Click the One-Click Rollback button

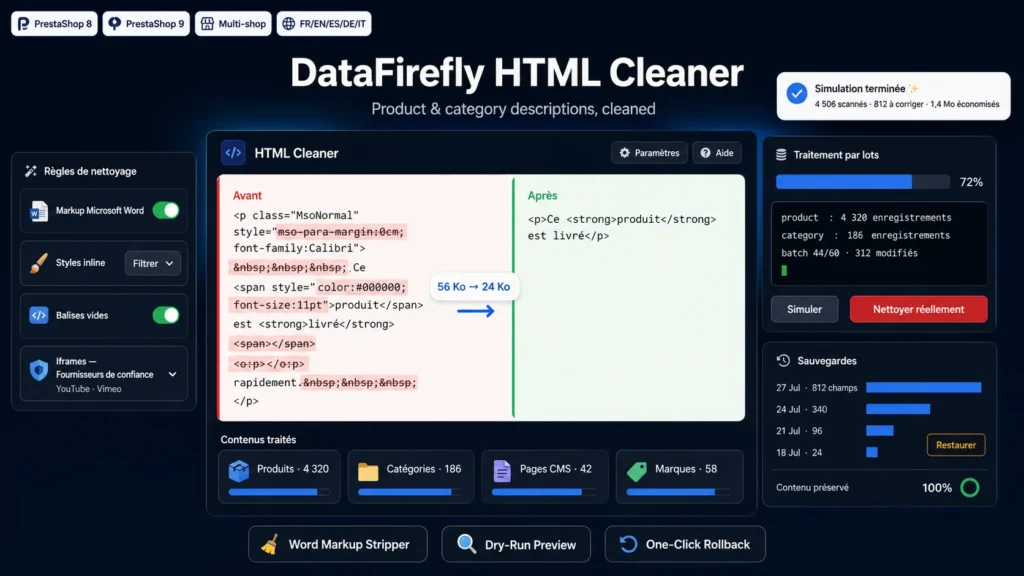[x=685, y=544]
